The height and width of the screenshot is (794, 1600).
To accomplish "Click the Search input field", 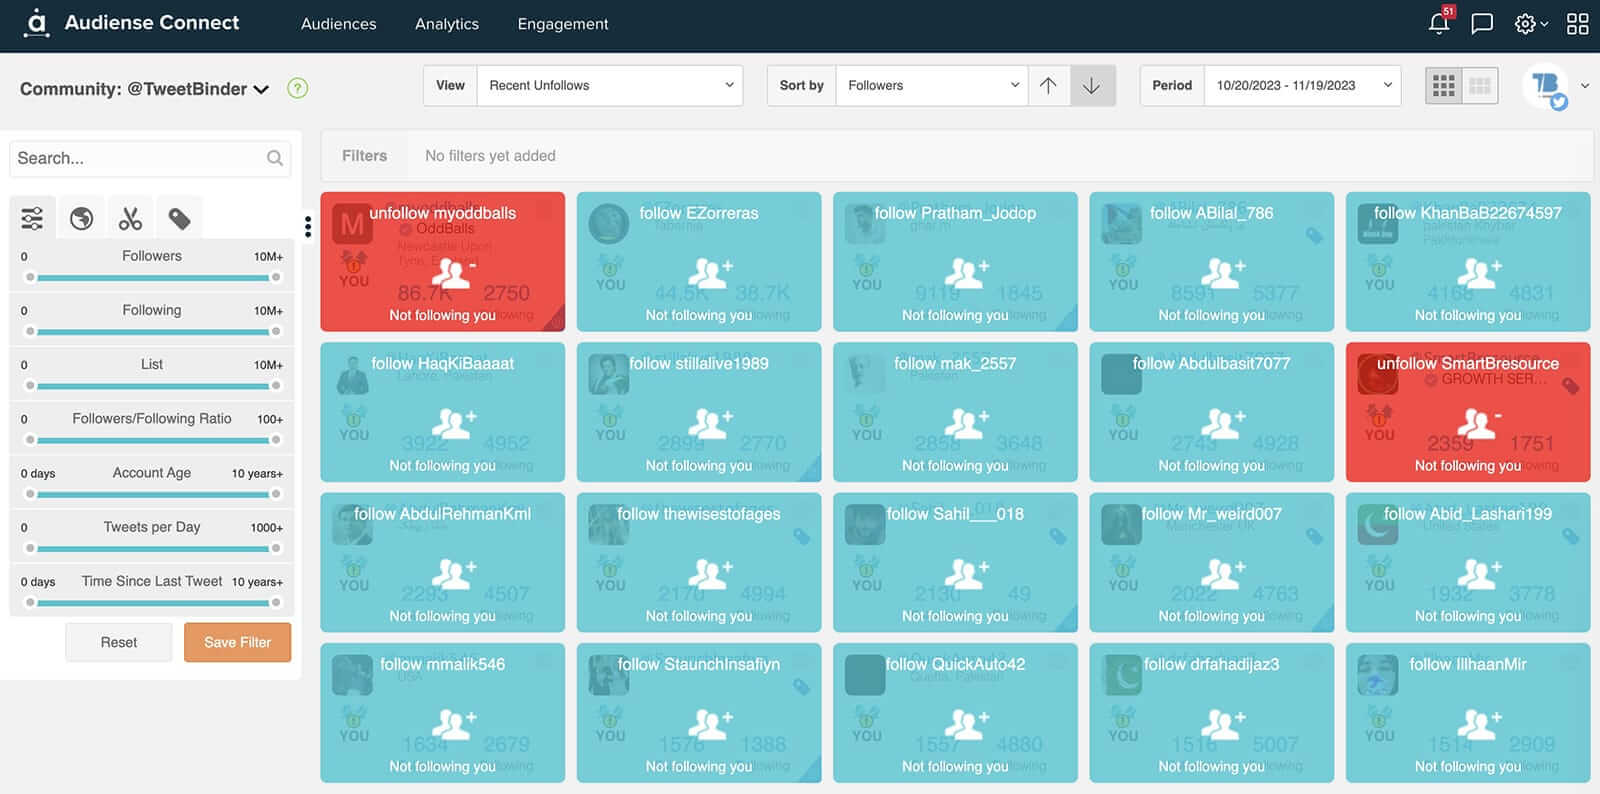I will click(138, 158).
